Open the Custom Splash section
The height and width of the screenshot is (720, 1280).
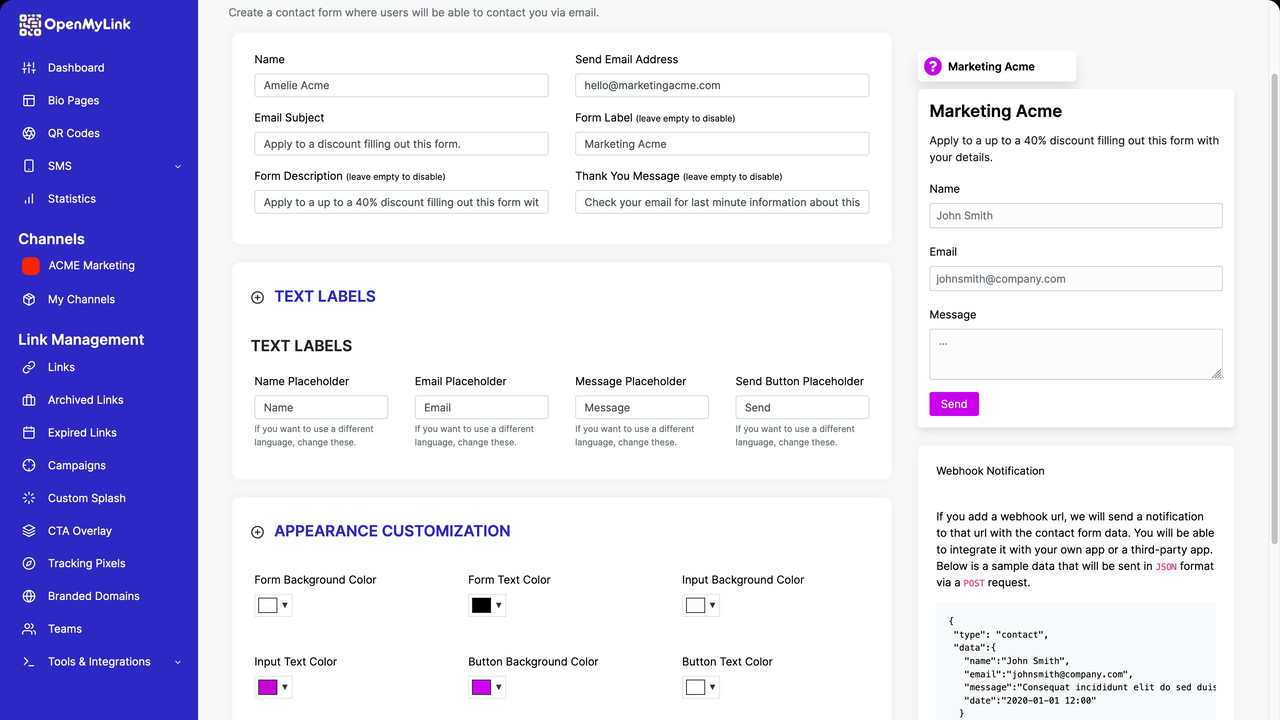pos(86,498)
